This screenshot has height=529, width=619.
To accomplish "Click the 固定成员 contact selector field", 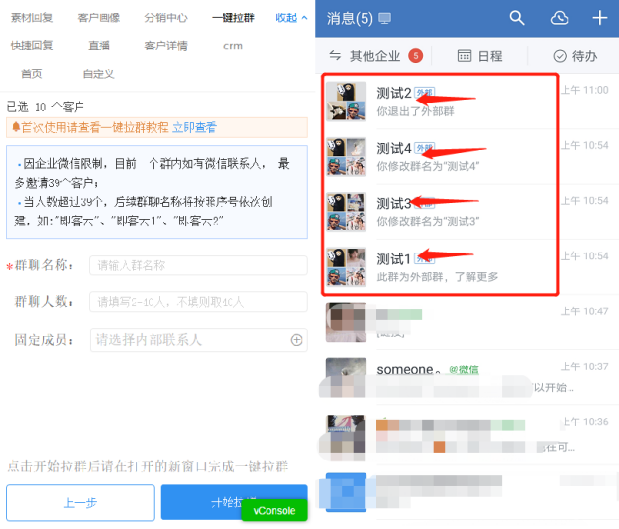I will tap(199, 340).
